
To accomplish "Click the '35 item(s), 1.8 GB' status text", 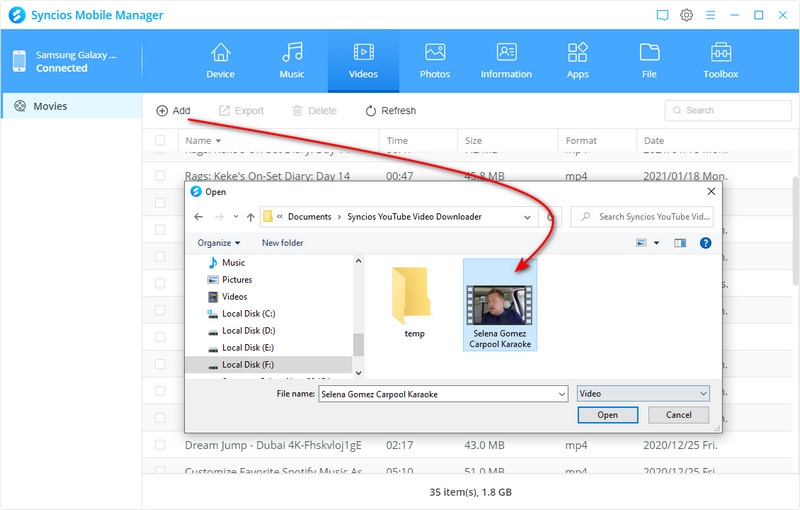I will [x=470, y=492].
